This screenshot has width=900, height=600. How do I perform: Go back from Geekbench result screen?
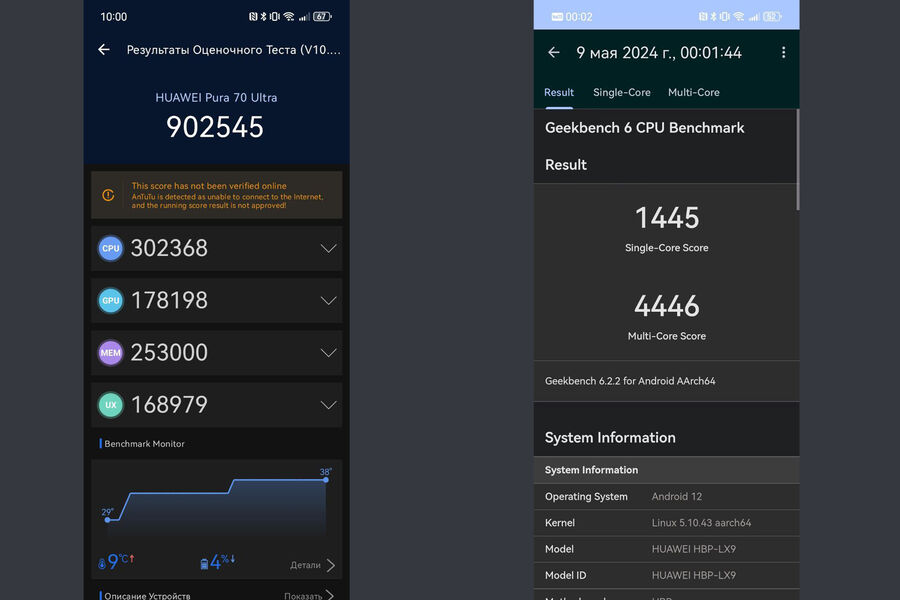tap(553, 53)
